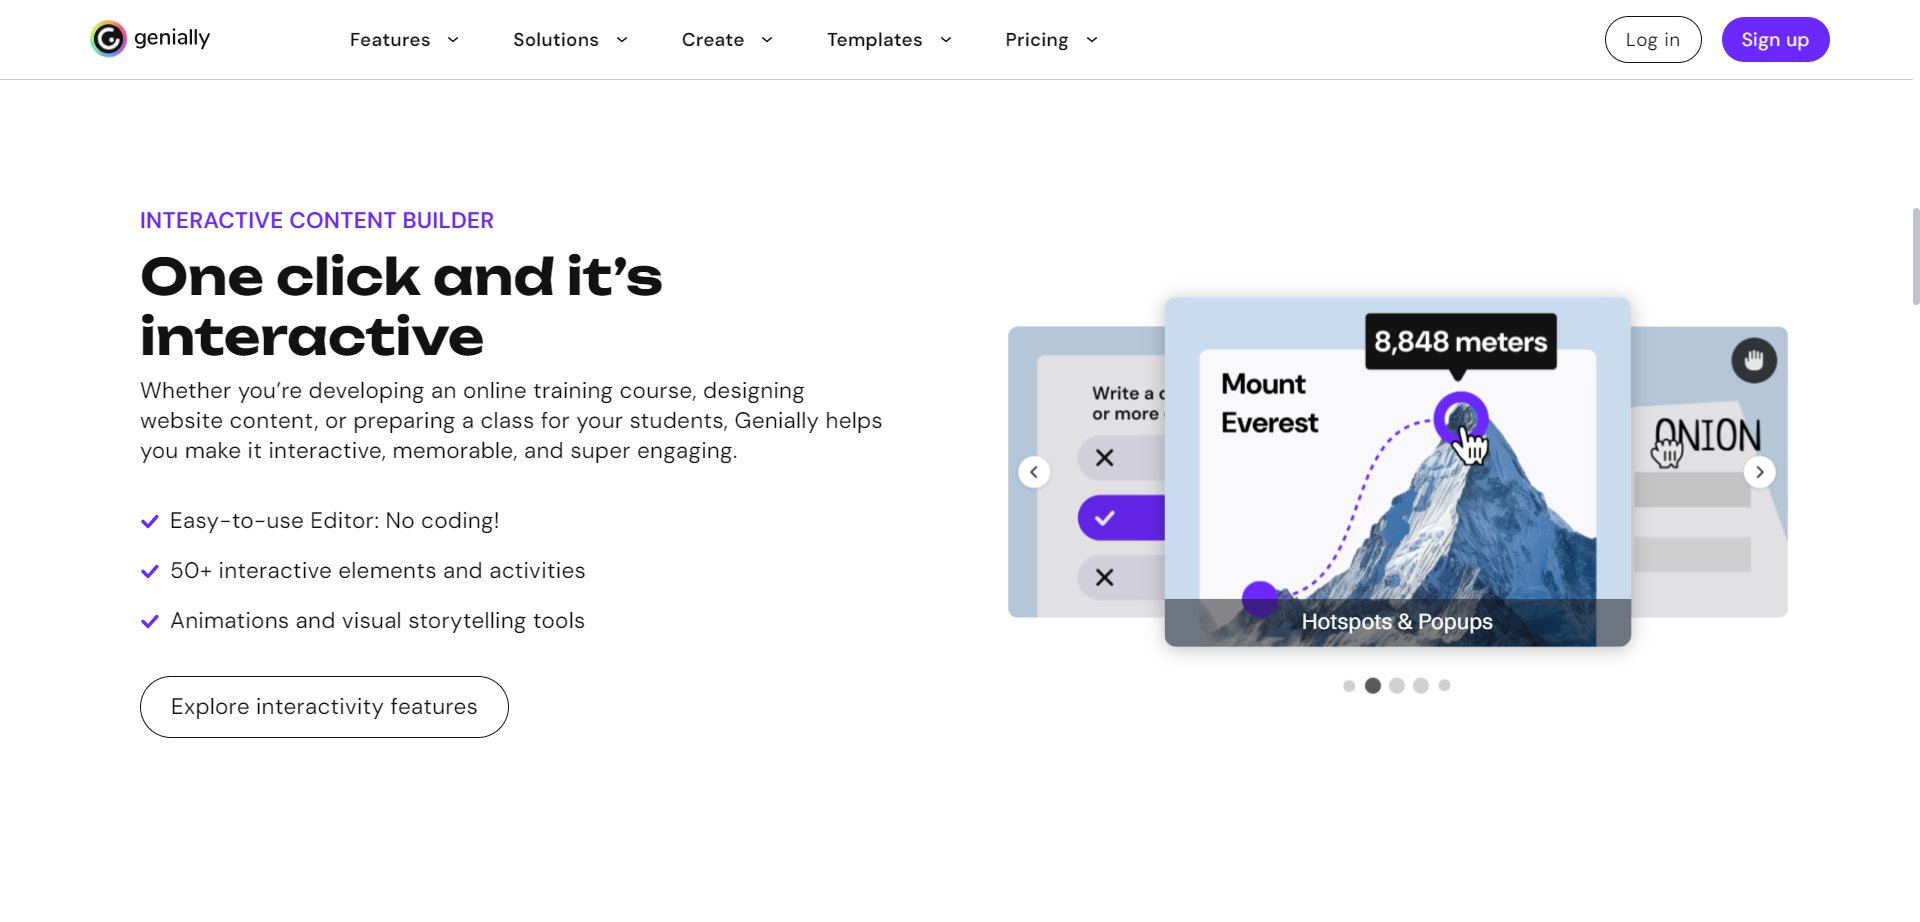Open the Create menu
The width and height of the screenshot is (1920, 922).
[x=713, y=40]
